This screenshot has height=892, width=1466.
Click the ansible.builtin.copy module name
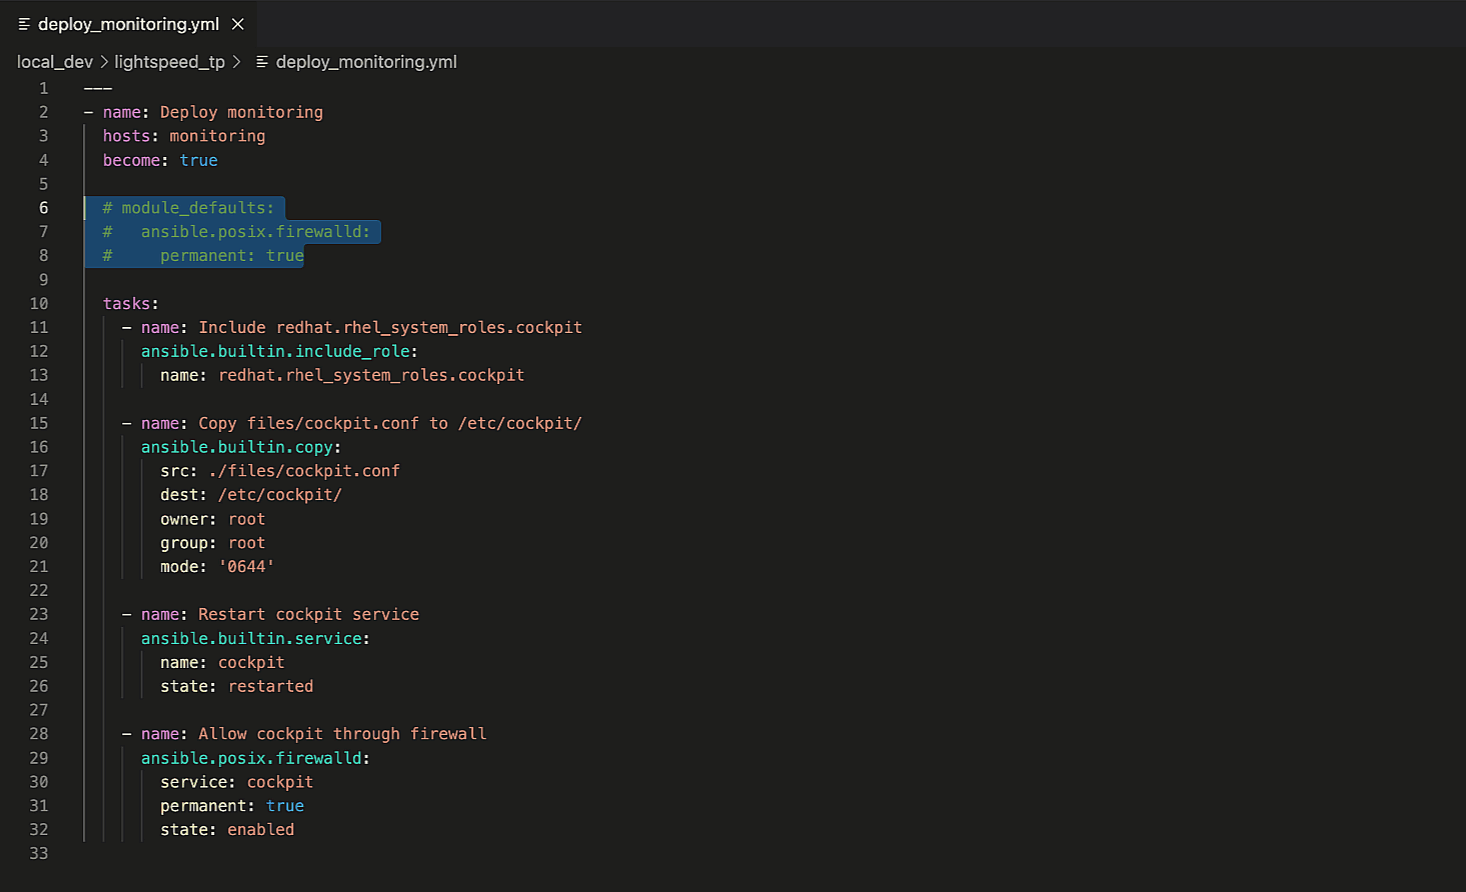[237, 447]
